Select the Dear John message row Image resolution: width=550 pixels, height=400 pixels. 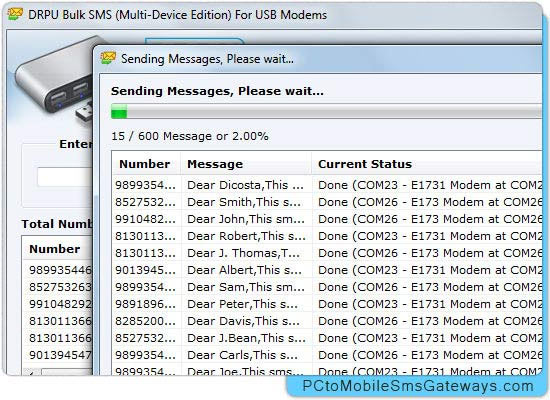coord(327,219)
